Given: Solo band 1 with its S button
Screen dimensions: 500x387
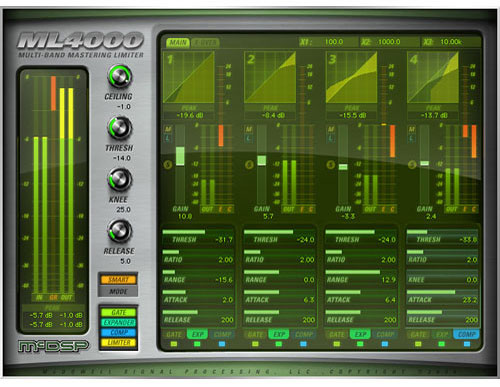Looking at the screenshot, I should (x=168, y=164).
